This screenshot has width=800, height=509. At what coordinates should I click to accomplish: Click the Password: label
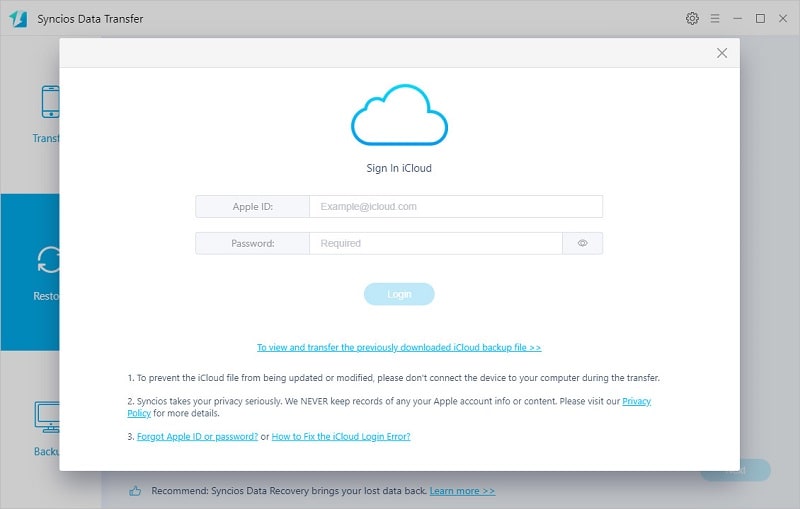(253, 243)
